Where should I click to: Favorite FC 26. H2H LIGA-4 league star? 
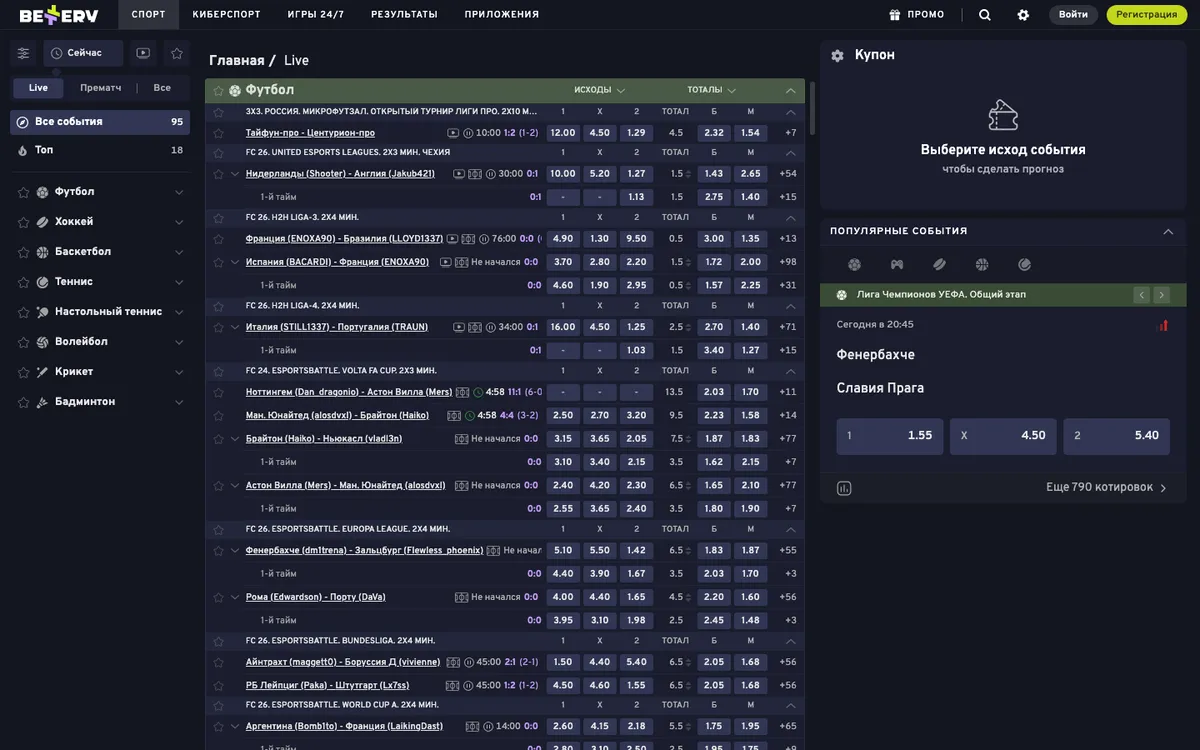point(219,306)
